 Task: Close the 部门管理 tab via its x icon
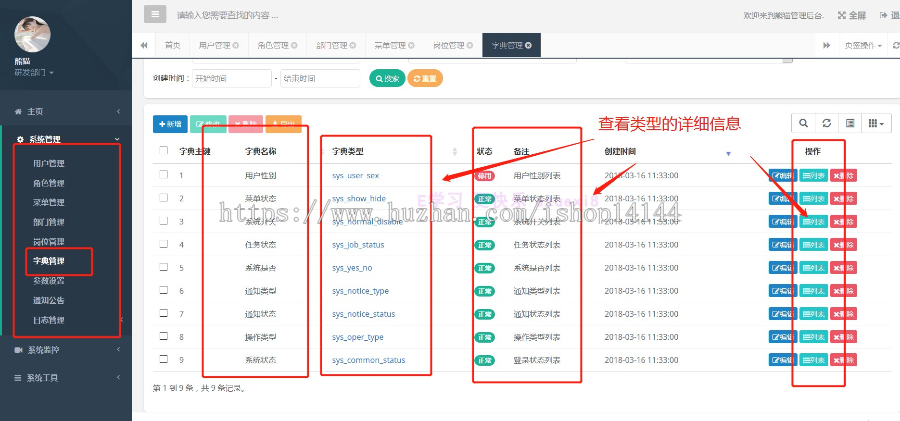pos(353,45)
